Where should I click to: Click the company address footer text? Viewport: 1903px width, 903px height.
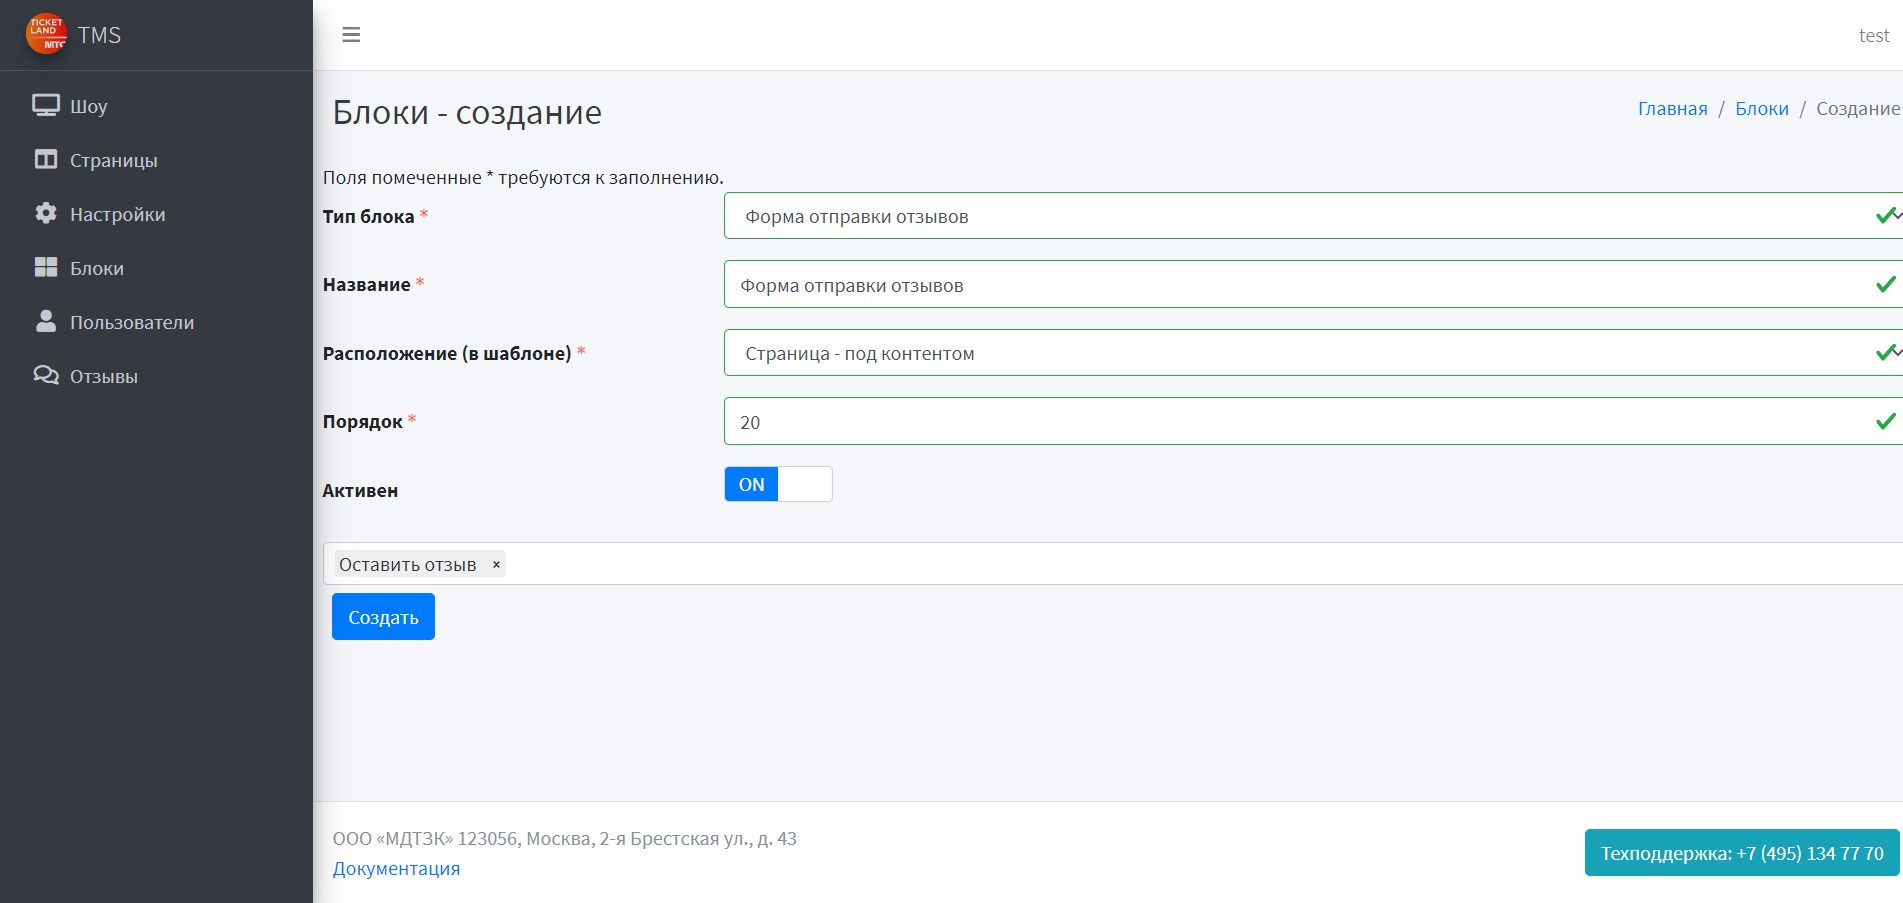click(x=564, y=838)
